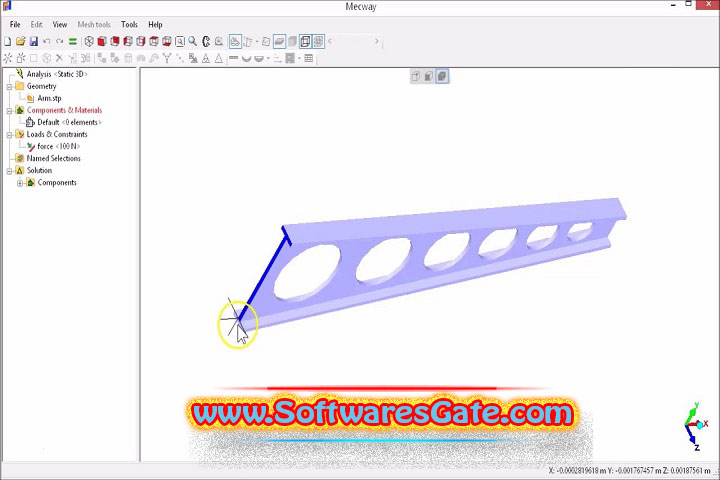Viewport: 720px width, 480px height.
Task: Open a file using the folder icon
Action: 21,42
